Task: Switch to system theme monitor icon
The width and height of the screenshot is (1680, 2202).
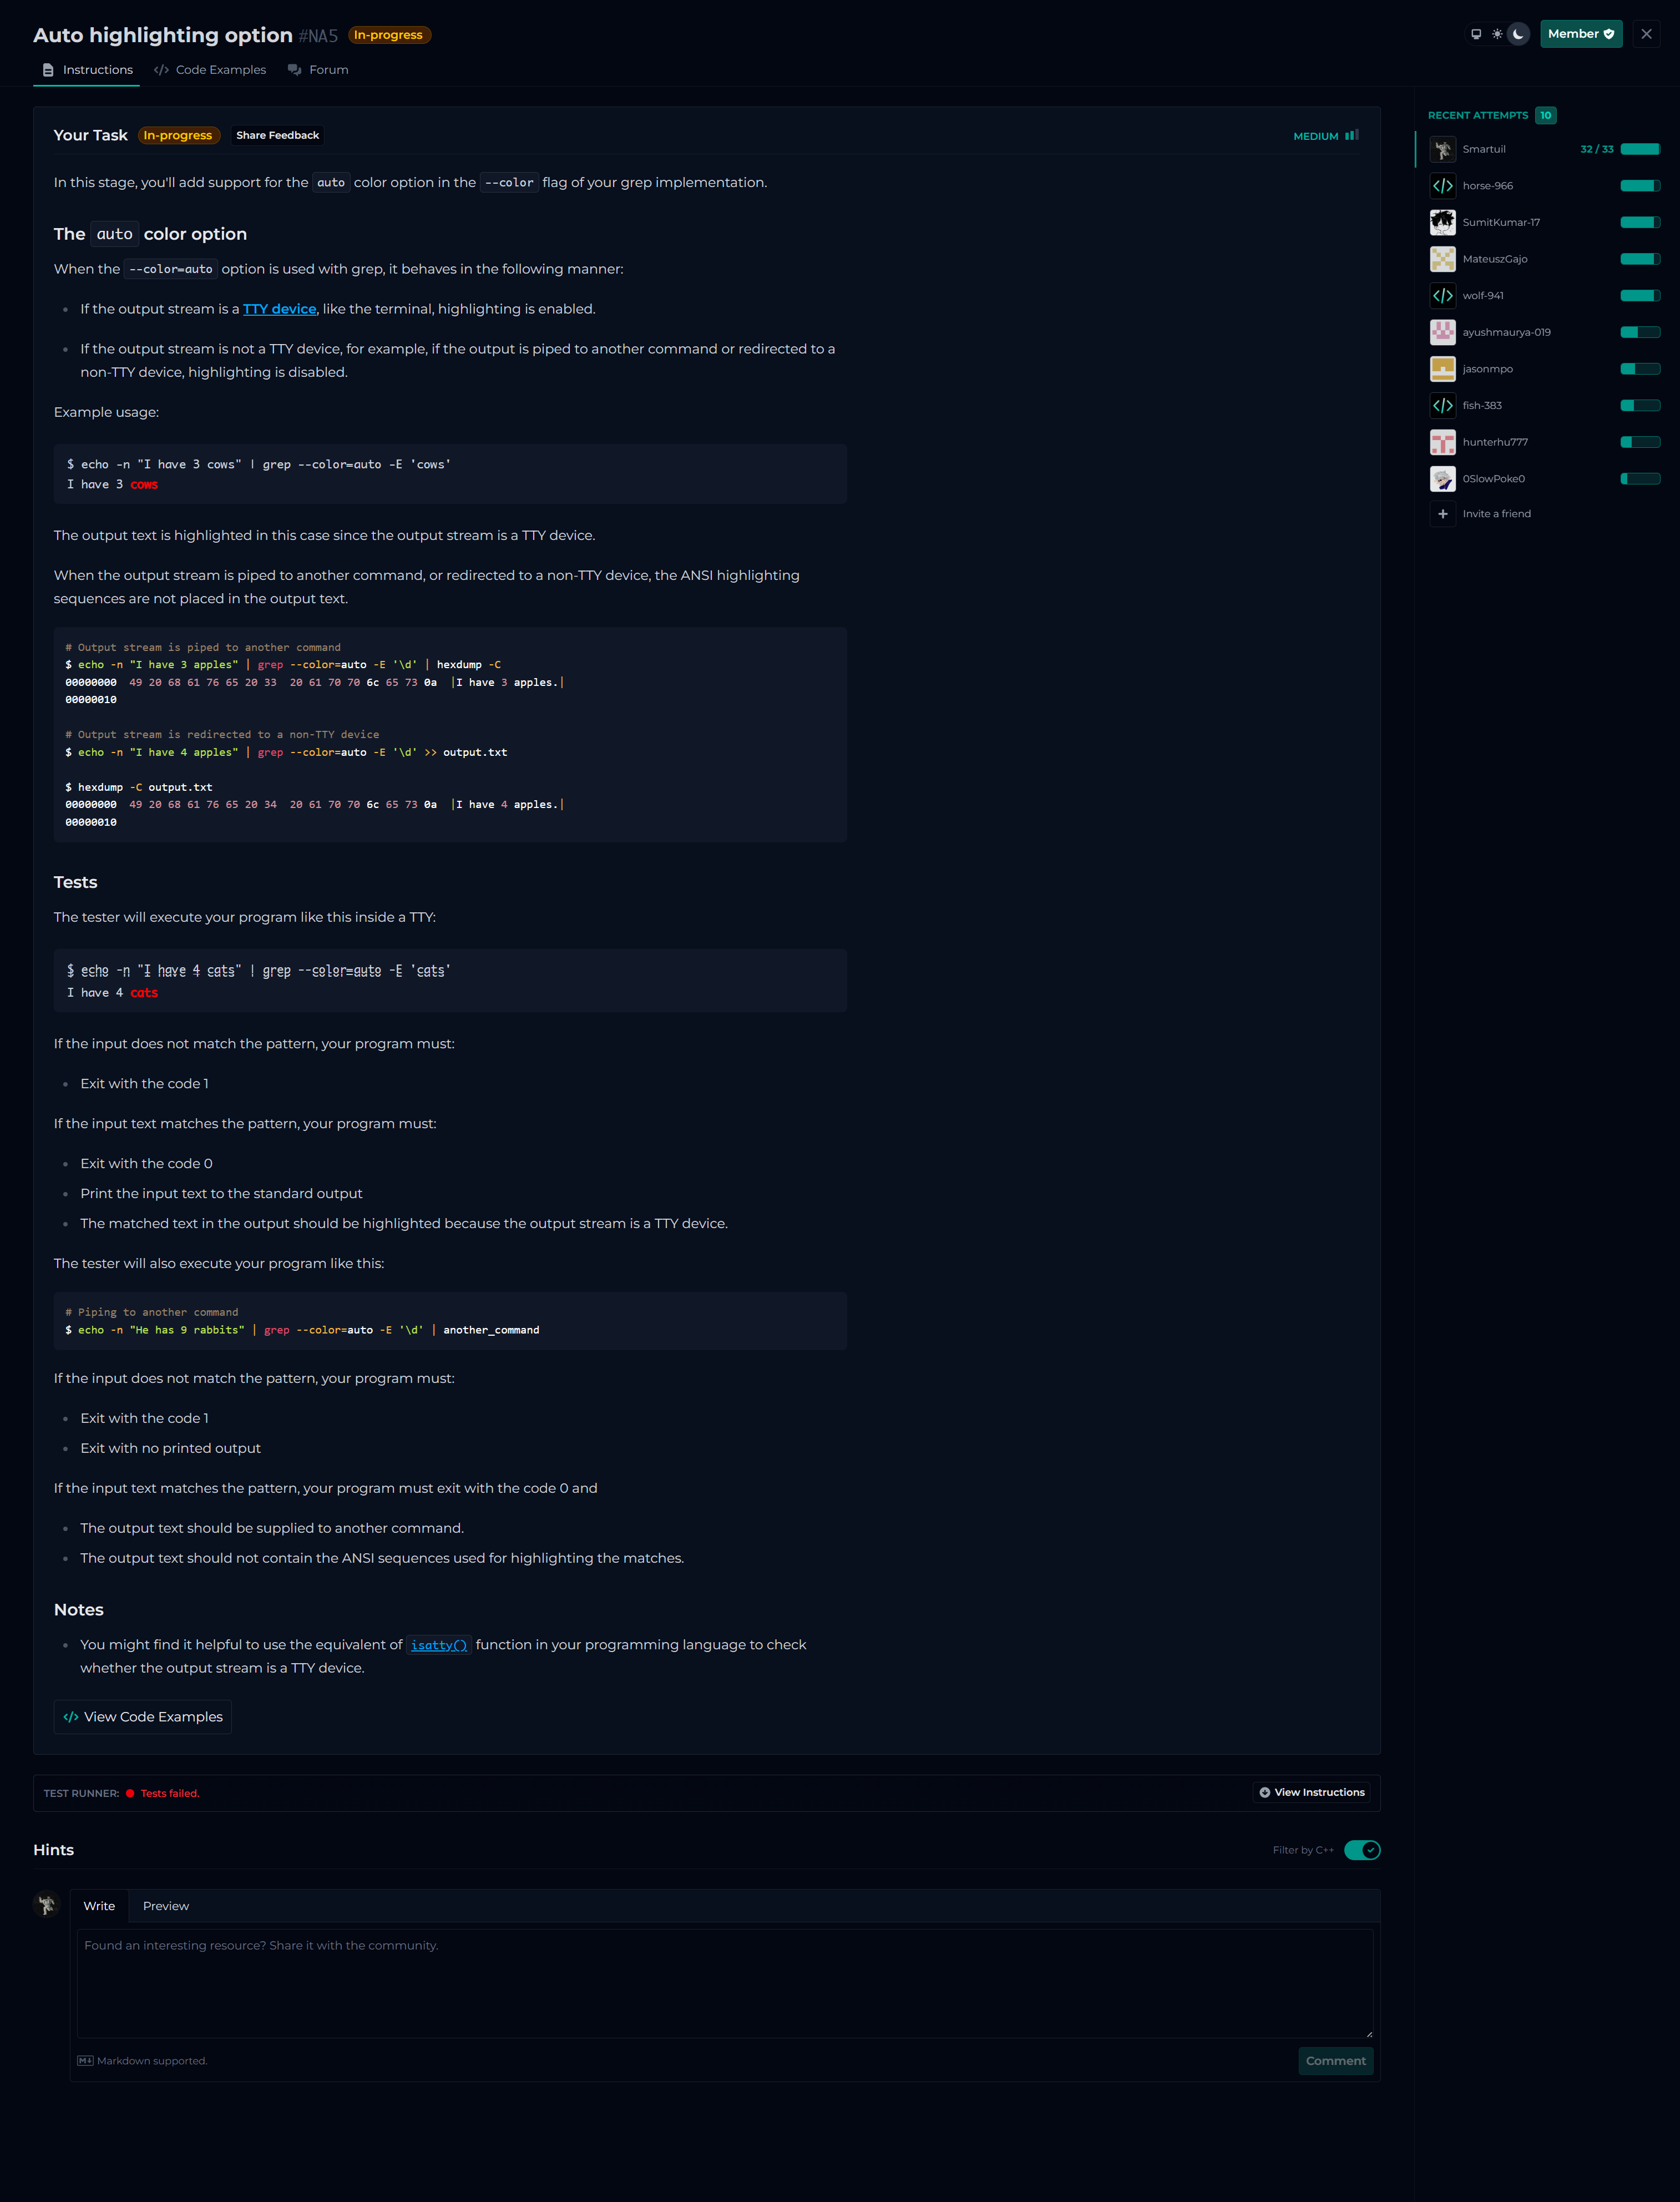Action: pyautogui.click(x=1476, y=34)
